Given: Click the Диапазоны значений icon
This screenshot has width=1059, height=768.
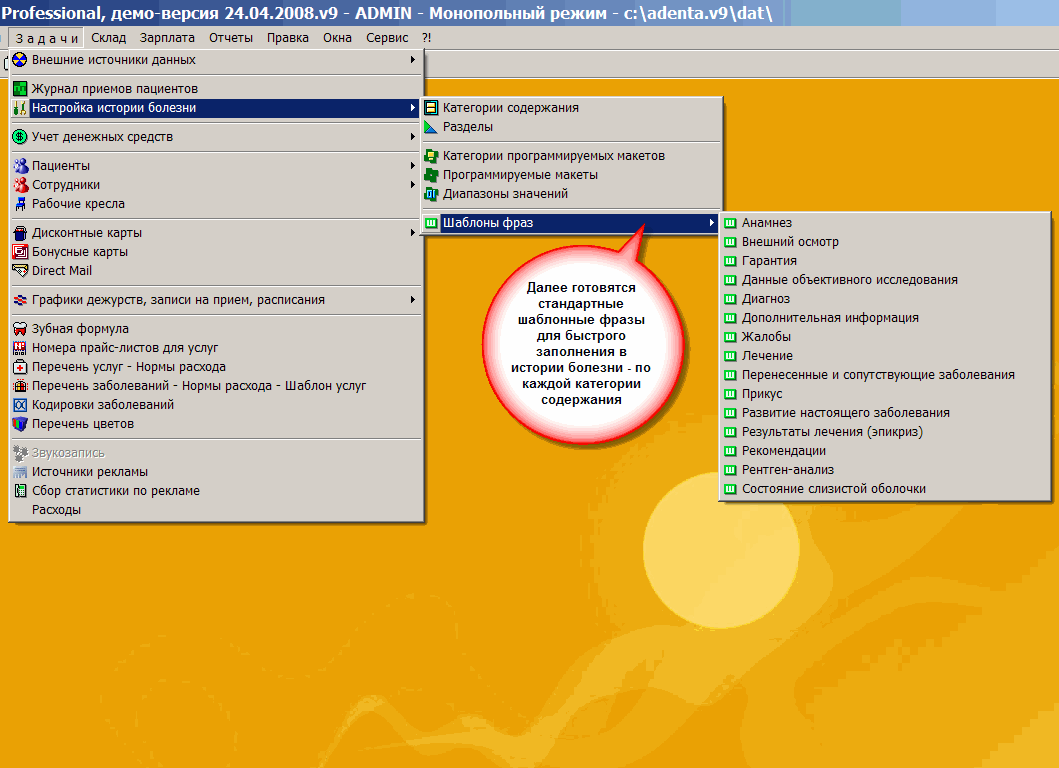Looking at the screenshot, I should pyautogui.click(x=431, y=194).
